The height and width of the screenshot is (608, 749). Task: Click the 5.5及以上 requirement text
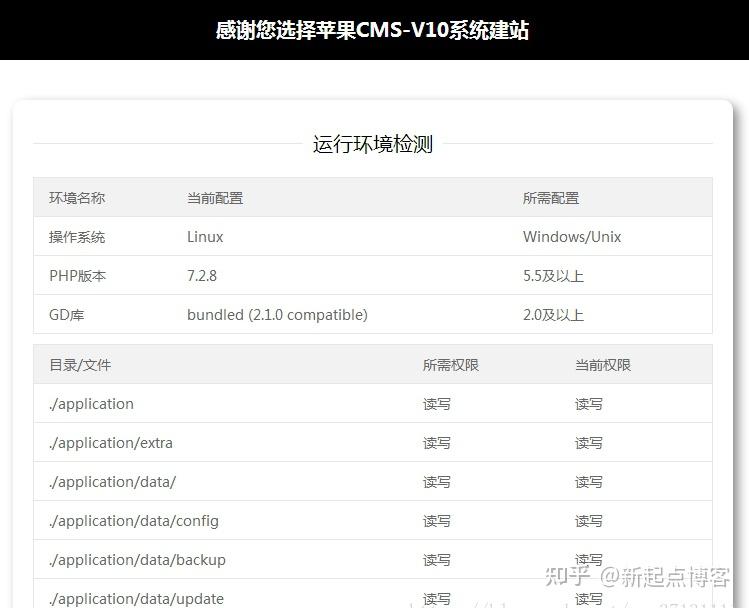point(553,276)
